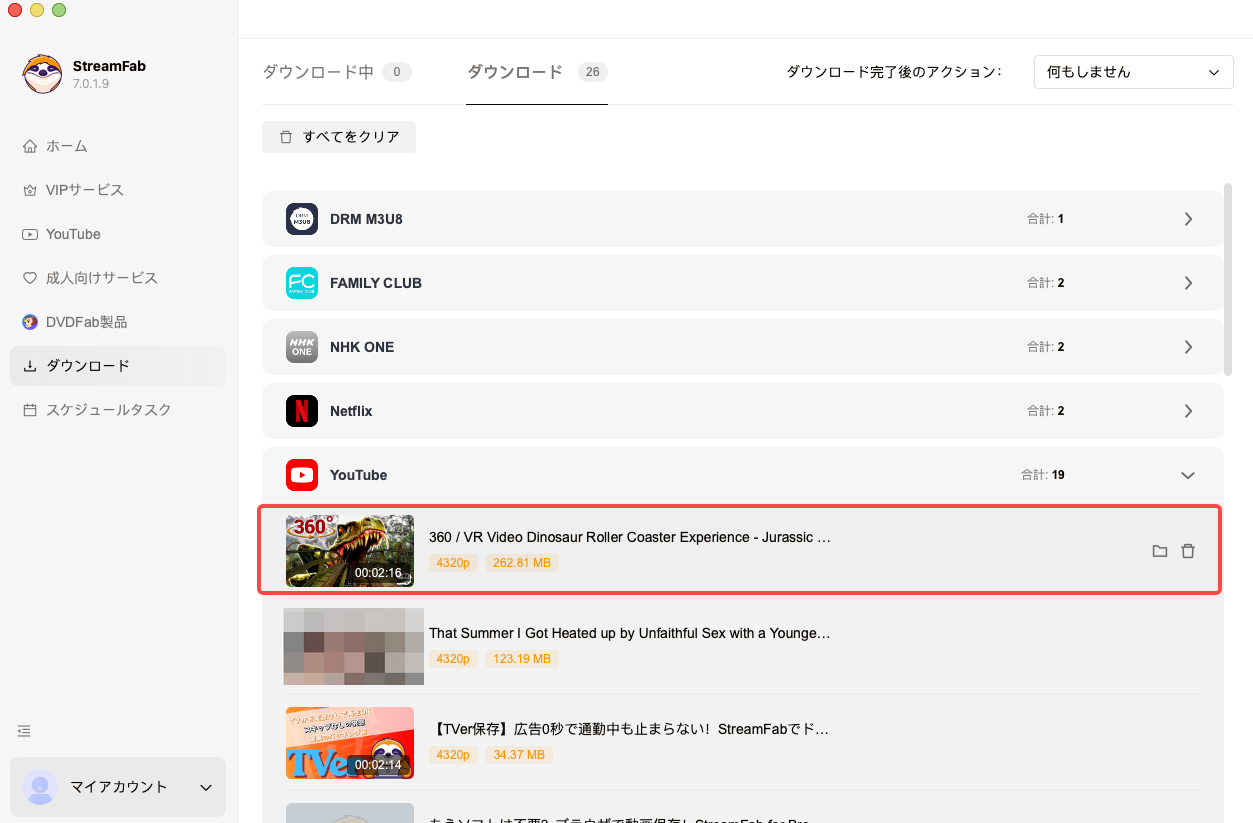The height and width of the screenshot is (823, 1253).
Task: Expand the FAMILY CLUB group chevron
Action: [x=1188, y=283]
